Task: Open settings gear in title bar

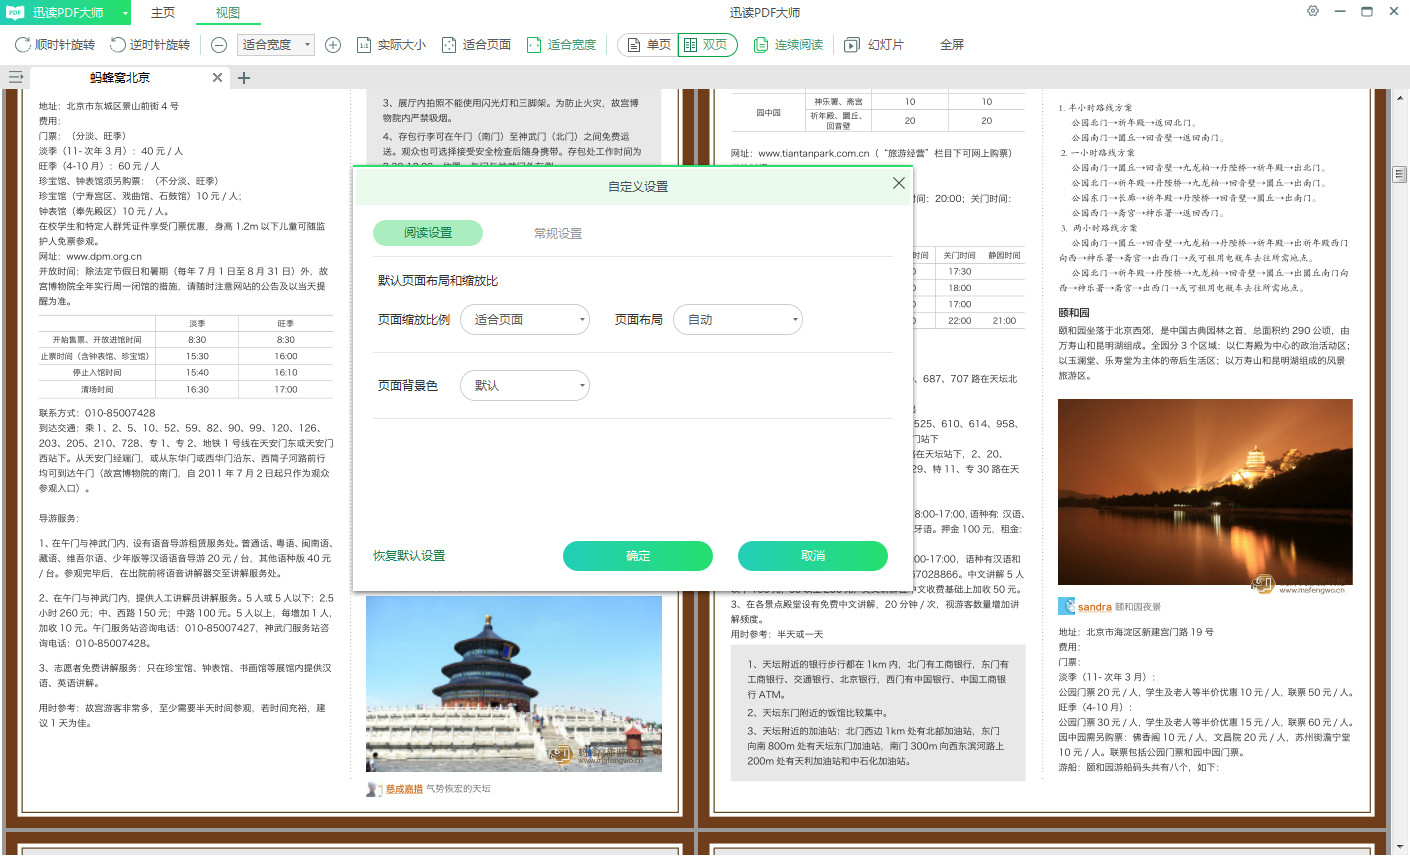Action: 1313,12
